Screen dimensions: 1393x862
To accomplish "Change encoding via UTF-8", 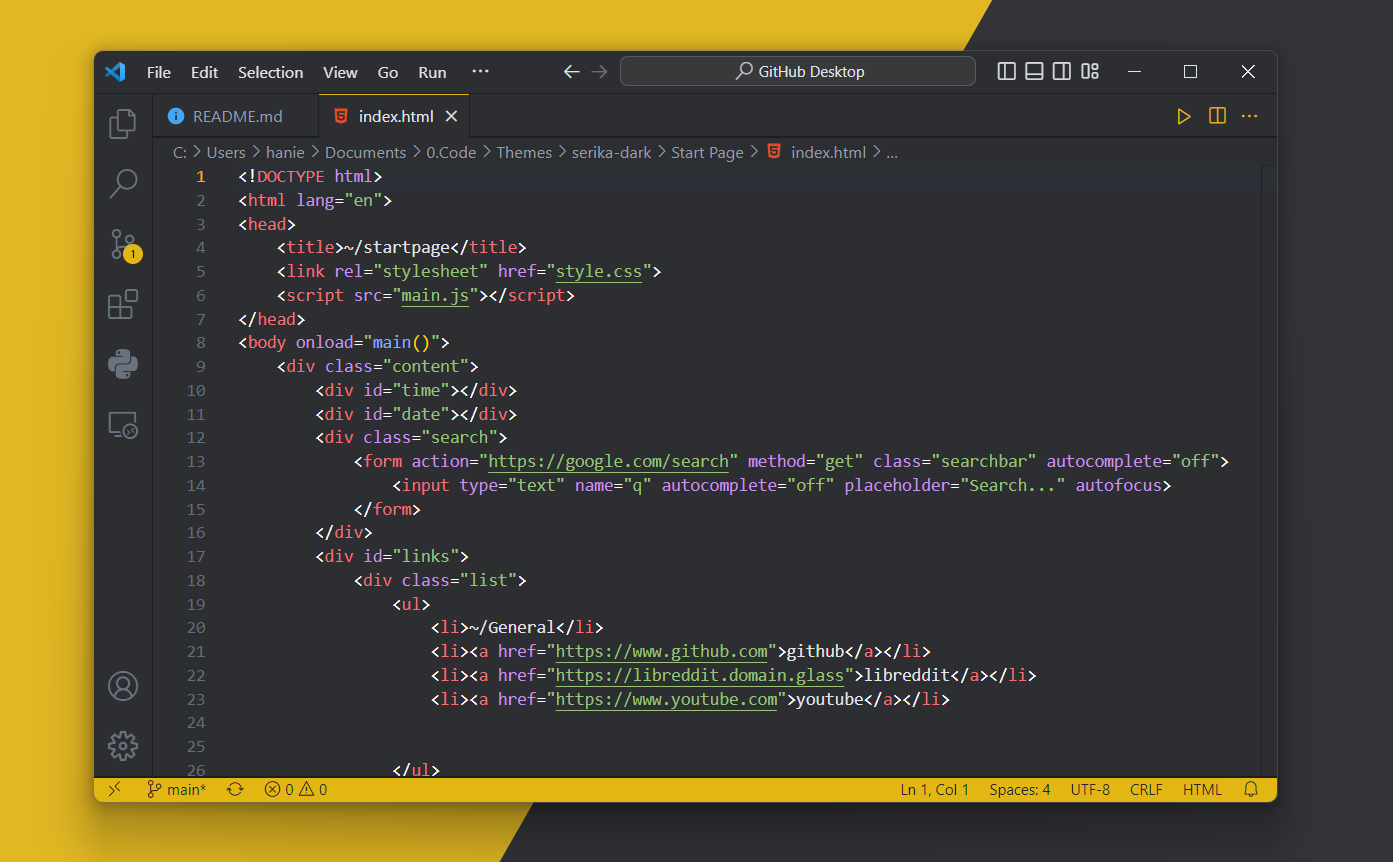I will [1090, 789].
